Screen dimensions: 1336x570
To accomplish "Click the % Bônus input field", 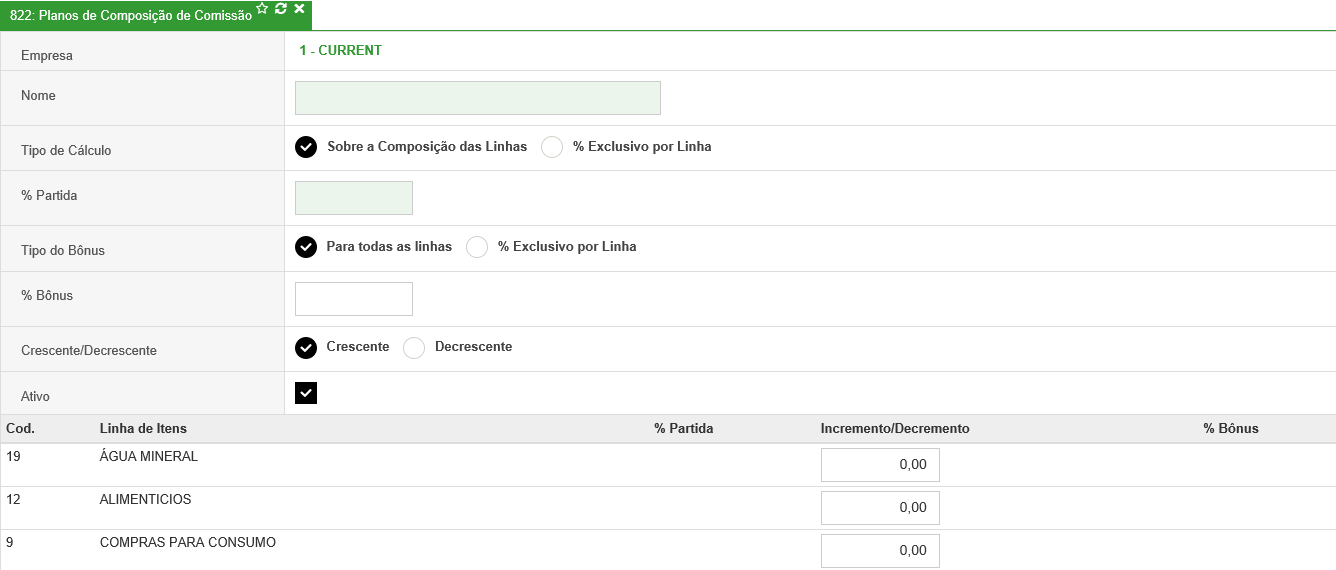I will pos(354,299).
